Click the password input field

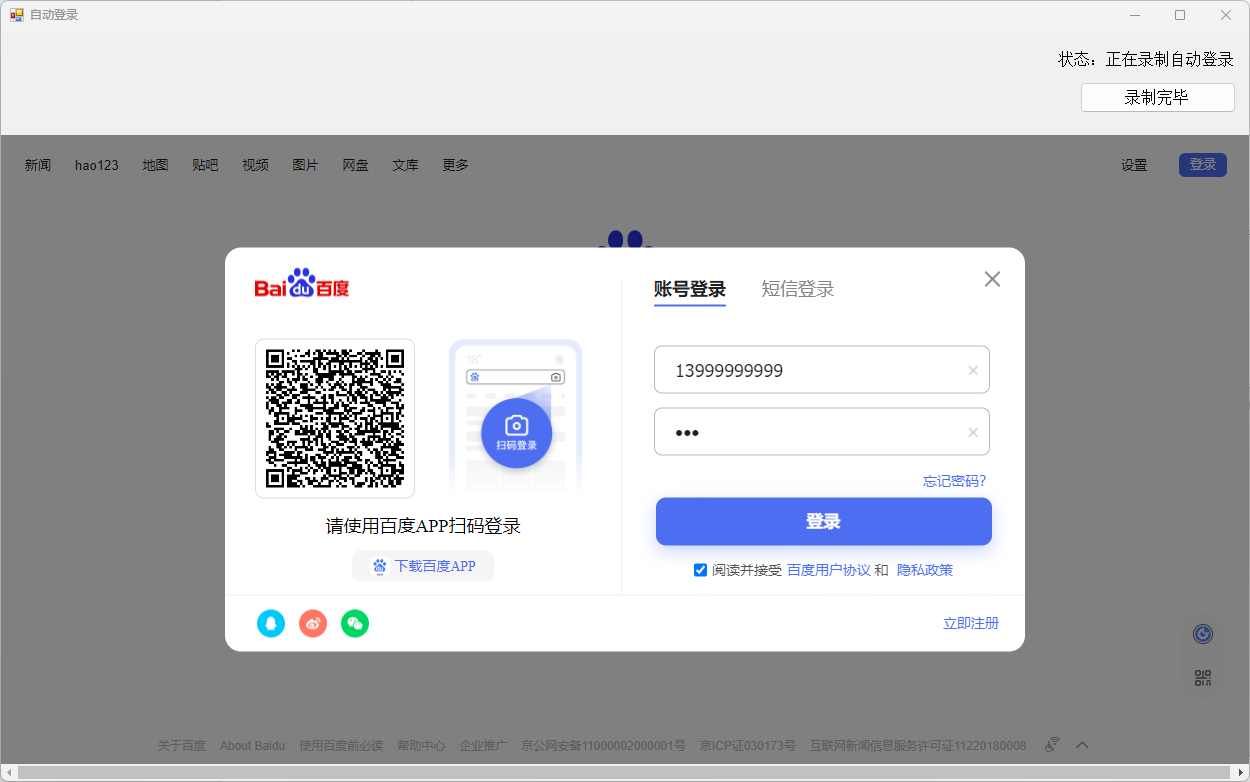822,432
